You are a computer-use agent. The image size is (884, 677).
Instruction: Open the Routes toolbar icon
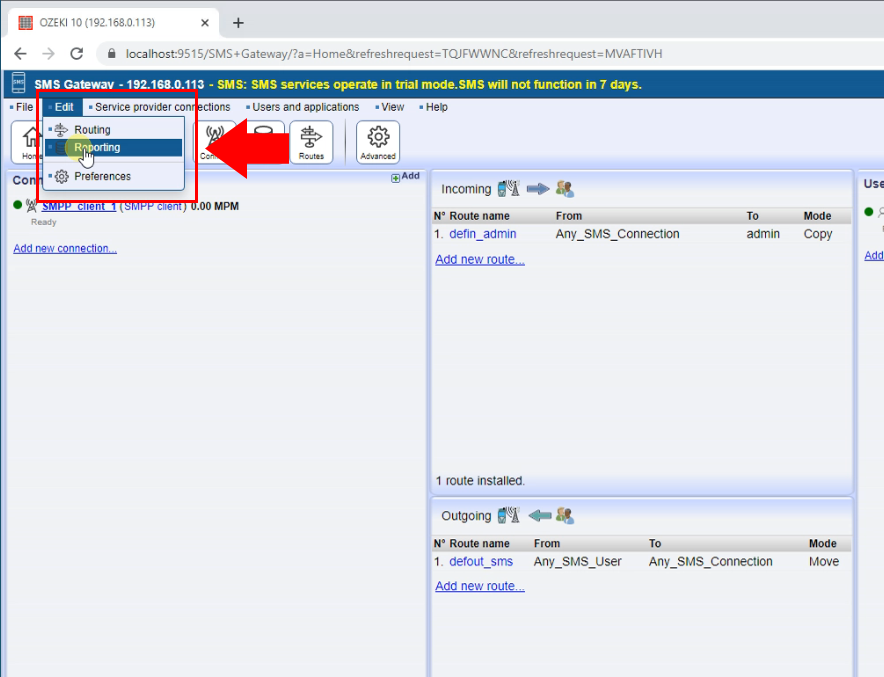(x=311, y=142)
